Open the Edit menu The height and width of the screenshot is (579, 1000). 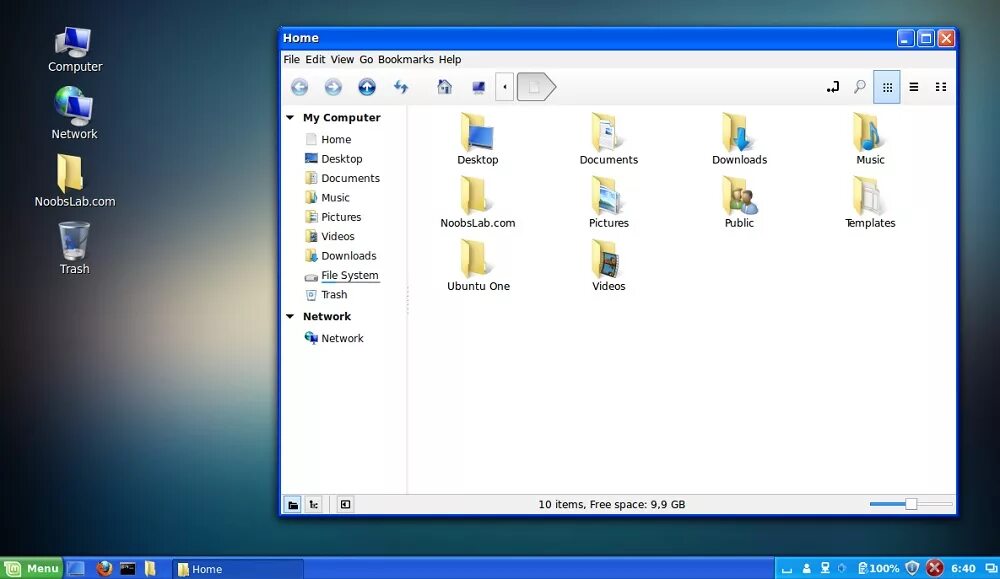[x=315, y=59]
